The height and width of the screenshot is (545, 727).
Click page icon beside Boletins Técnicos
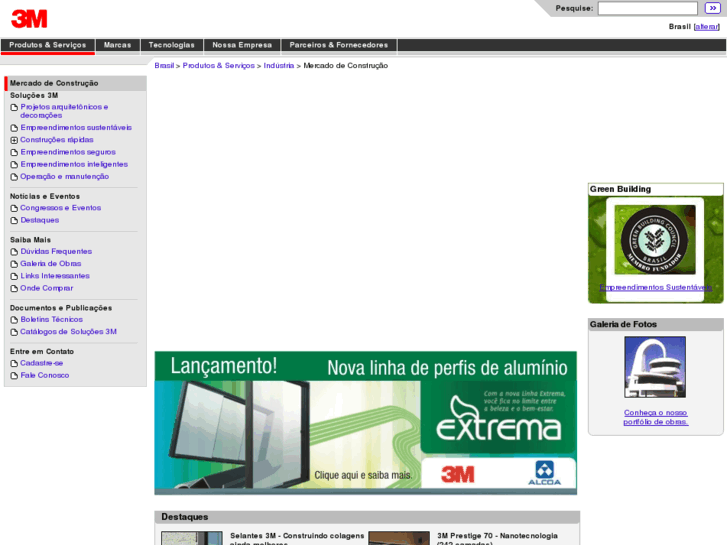point(14,321)
